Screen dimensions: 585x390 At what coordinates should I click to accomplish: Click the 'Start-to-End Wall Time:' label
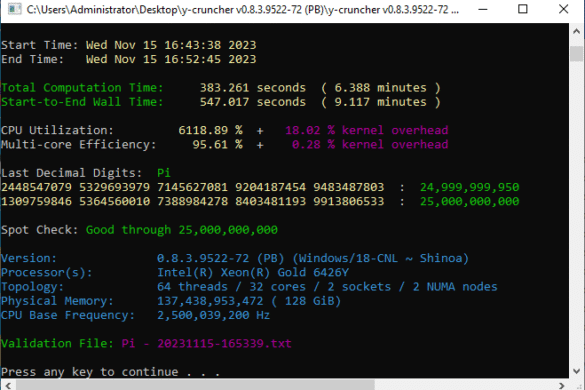click(82, 102)
